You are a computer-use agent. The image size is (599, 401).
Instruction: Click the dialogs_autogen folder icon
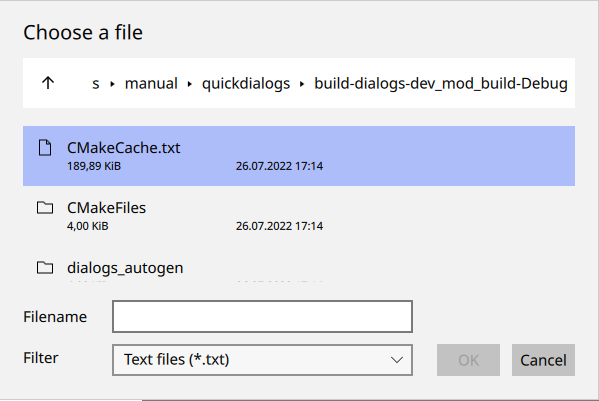(45, 268)
